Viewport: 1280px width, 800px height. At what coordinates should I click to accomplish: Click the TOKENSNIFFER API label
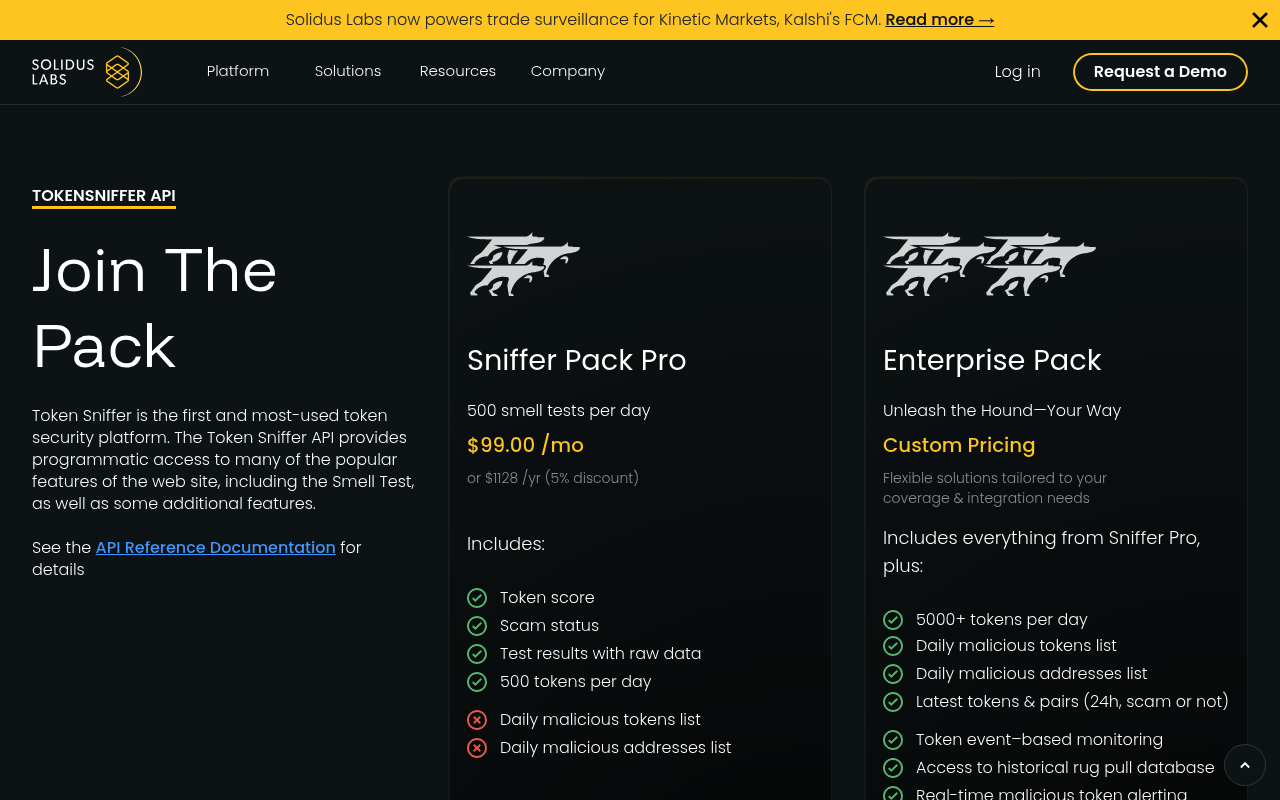[104, 196]
